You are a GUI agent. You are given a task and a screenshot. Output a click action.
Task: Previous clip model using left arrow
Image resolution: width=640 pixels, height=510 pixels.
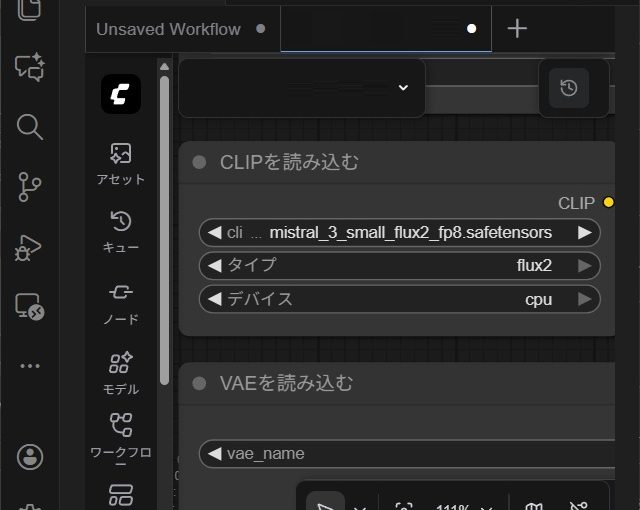coord(215,233)
